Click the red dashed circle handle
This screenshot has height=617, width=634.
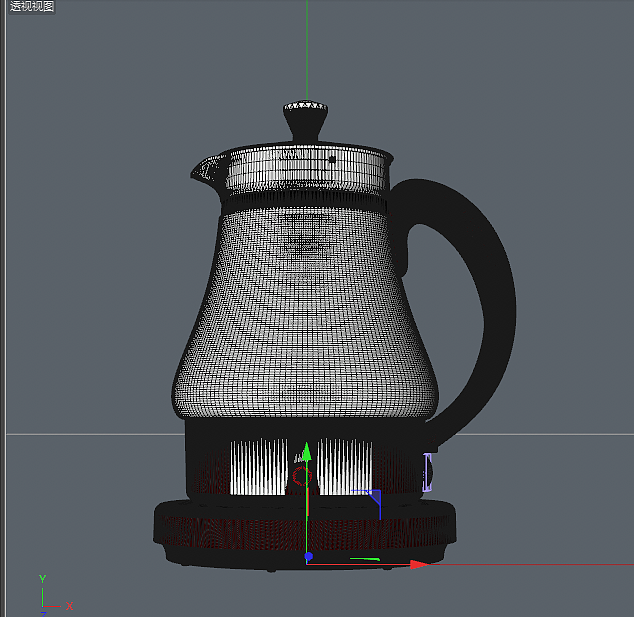301,474
